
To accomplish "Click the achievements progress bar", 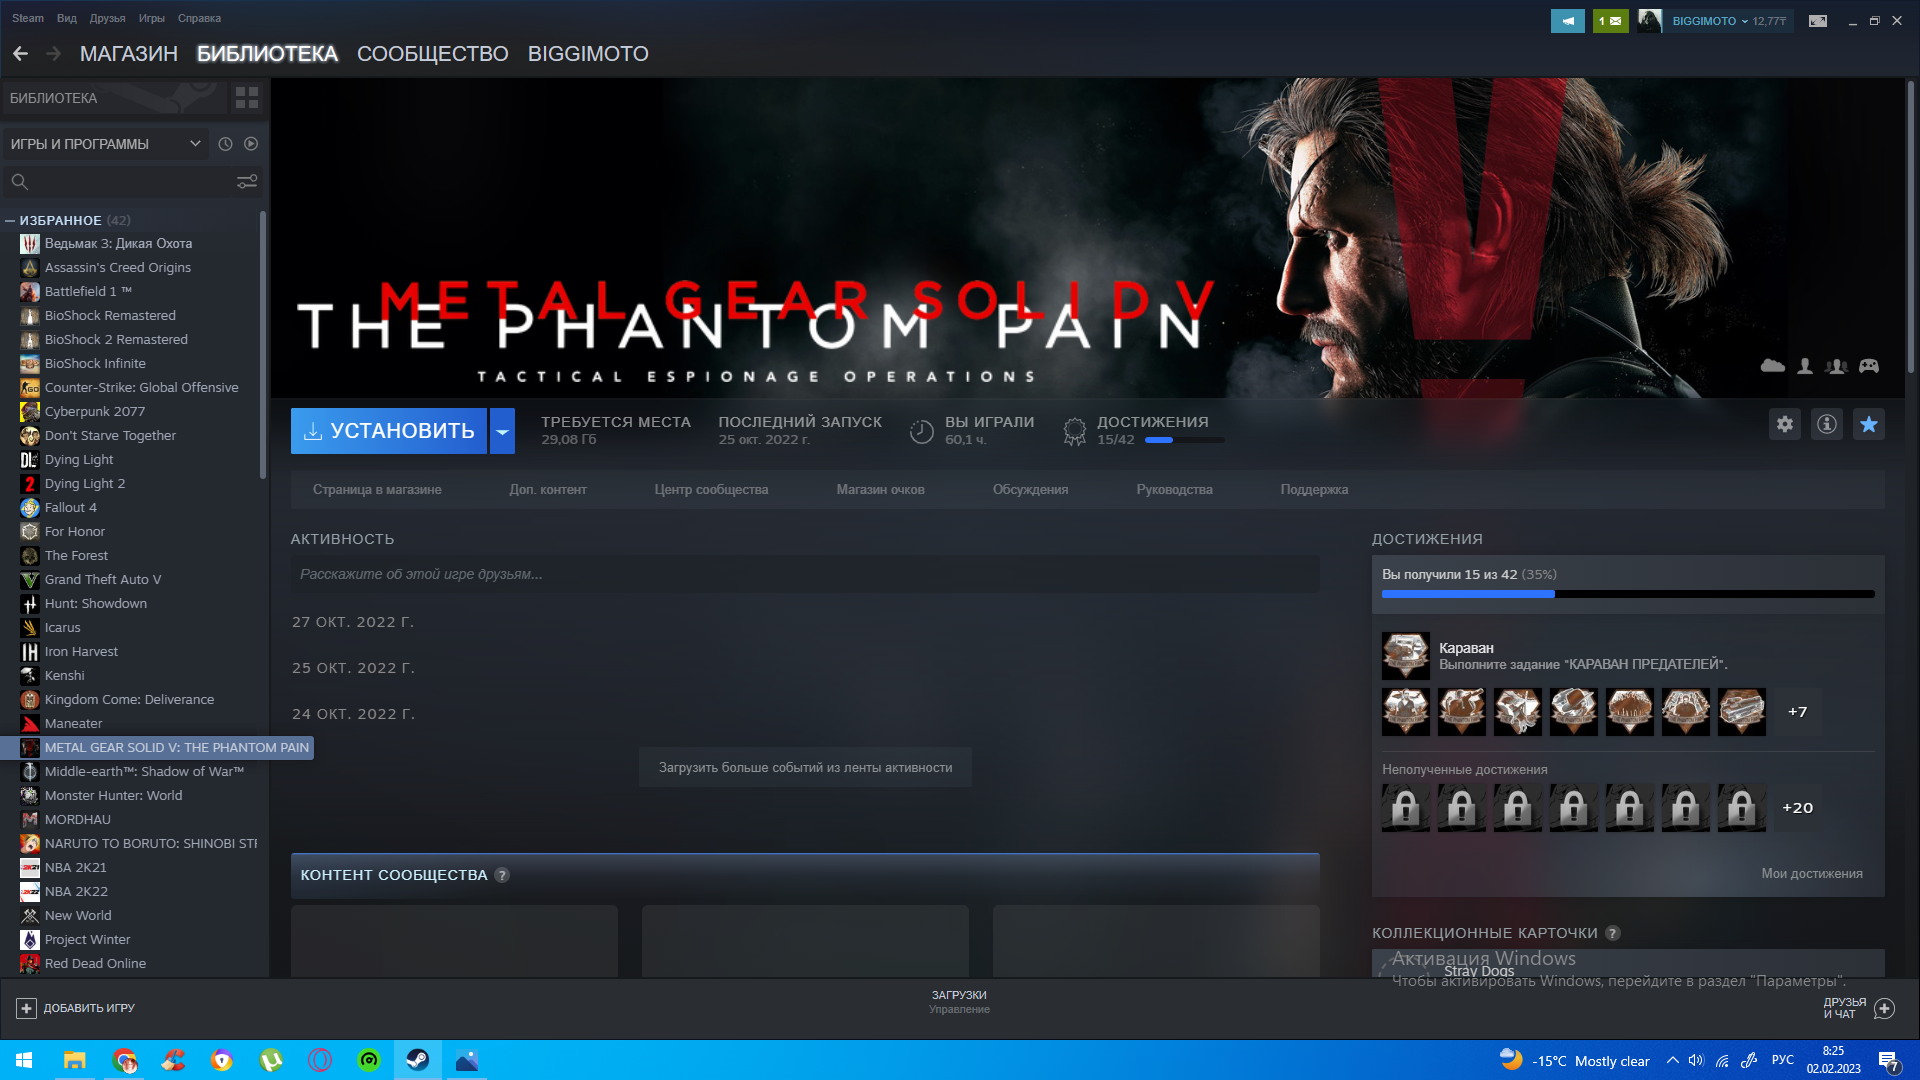I will [x=1628, y=594].
